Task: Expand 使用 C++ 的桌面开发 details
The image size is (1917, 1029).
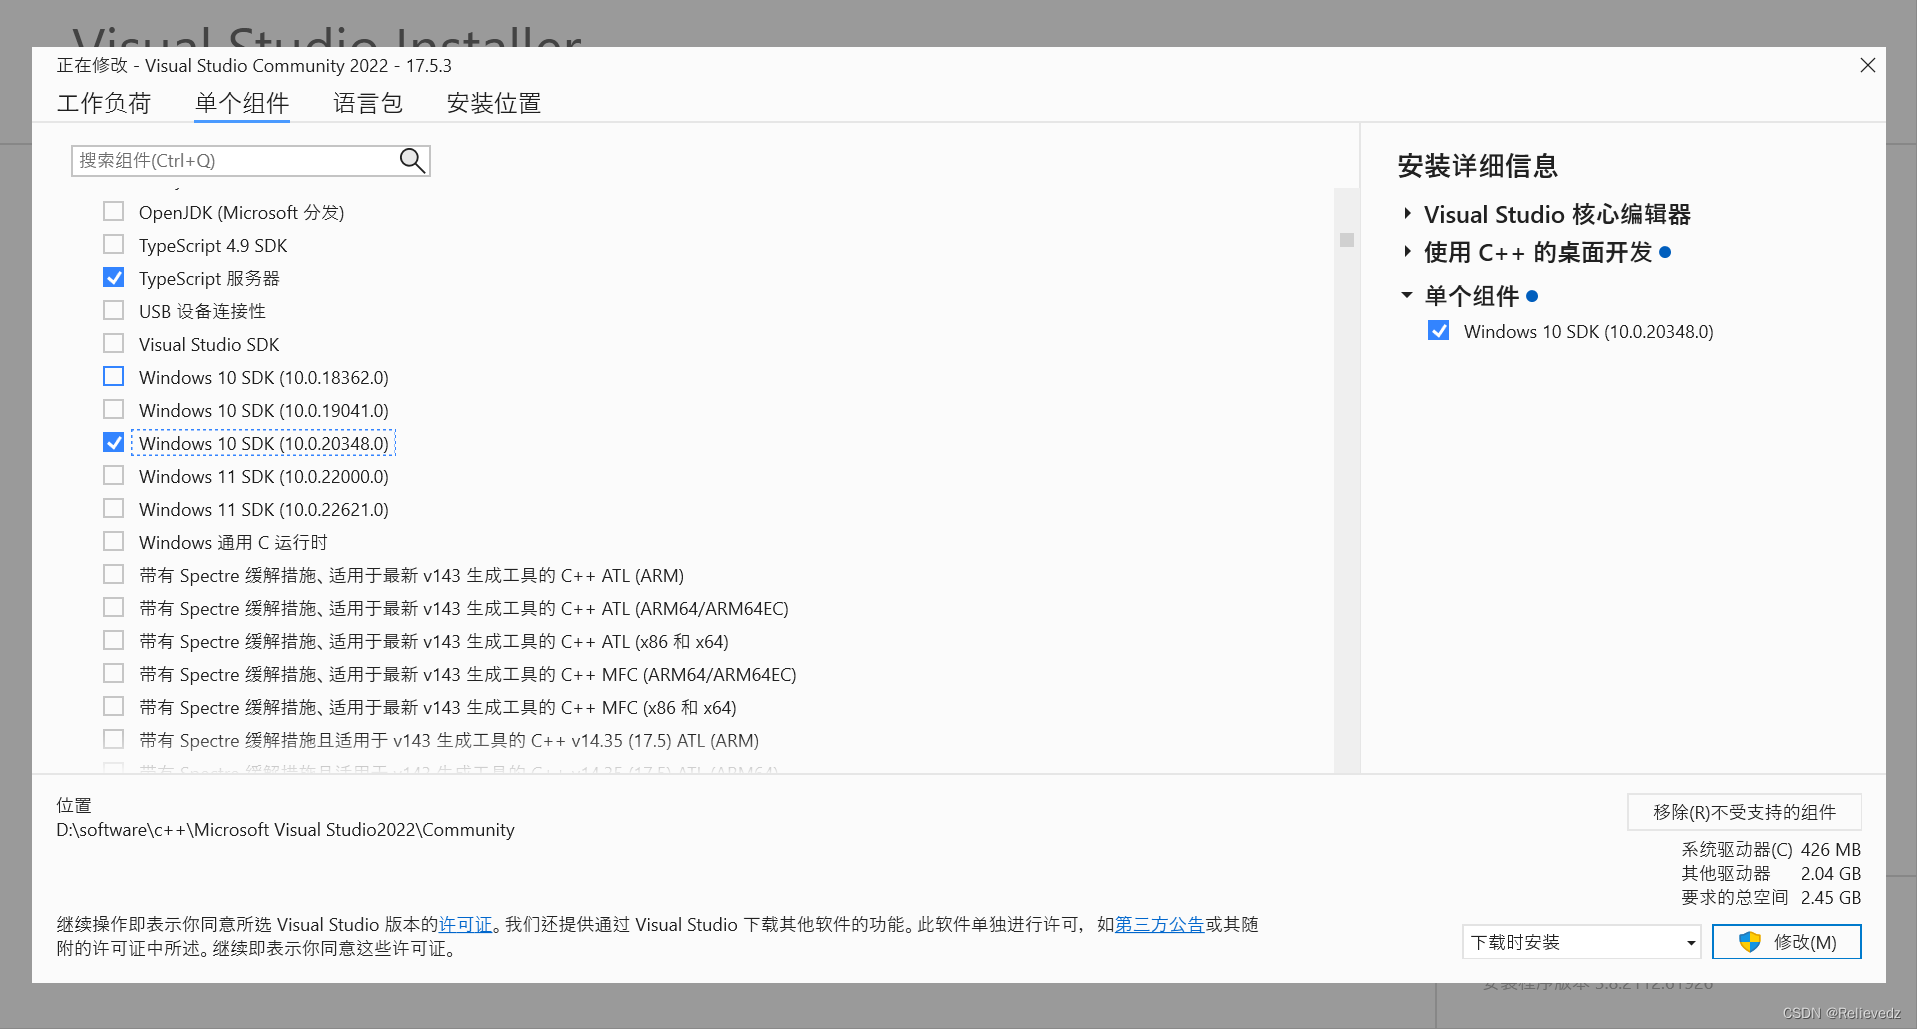Action: (1407, 252)
